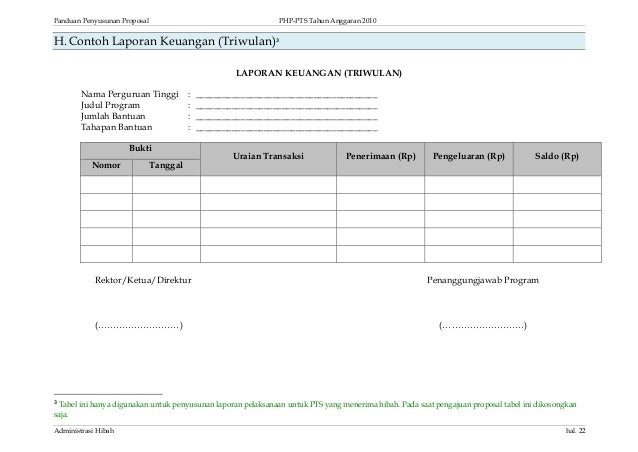Click the green footnote text about Tabel

(315, 409)
